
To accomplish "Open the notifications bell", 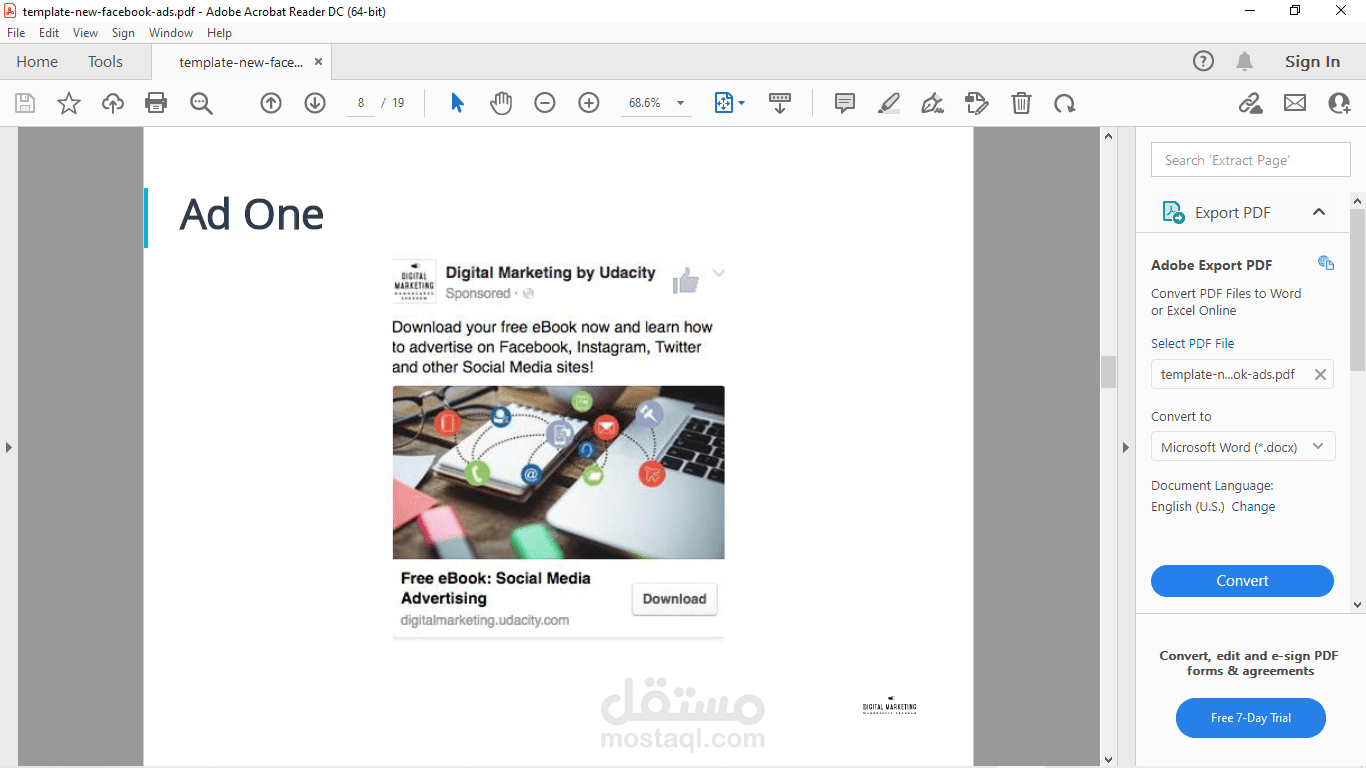I will (1245, 62).
